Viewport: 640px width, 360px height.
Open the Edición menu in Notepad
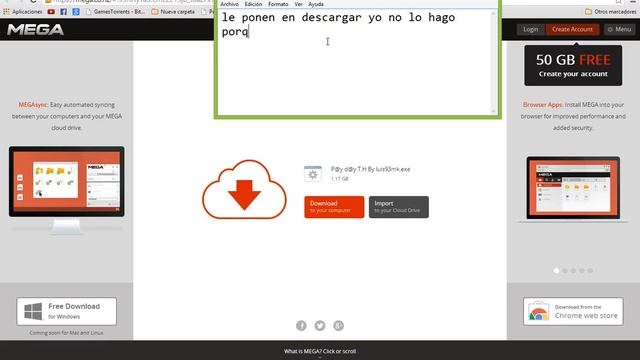(253, 4)
